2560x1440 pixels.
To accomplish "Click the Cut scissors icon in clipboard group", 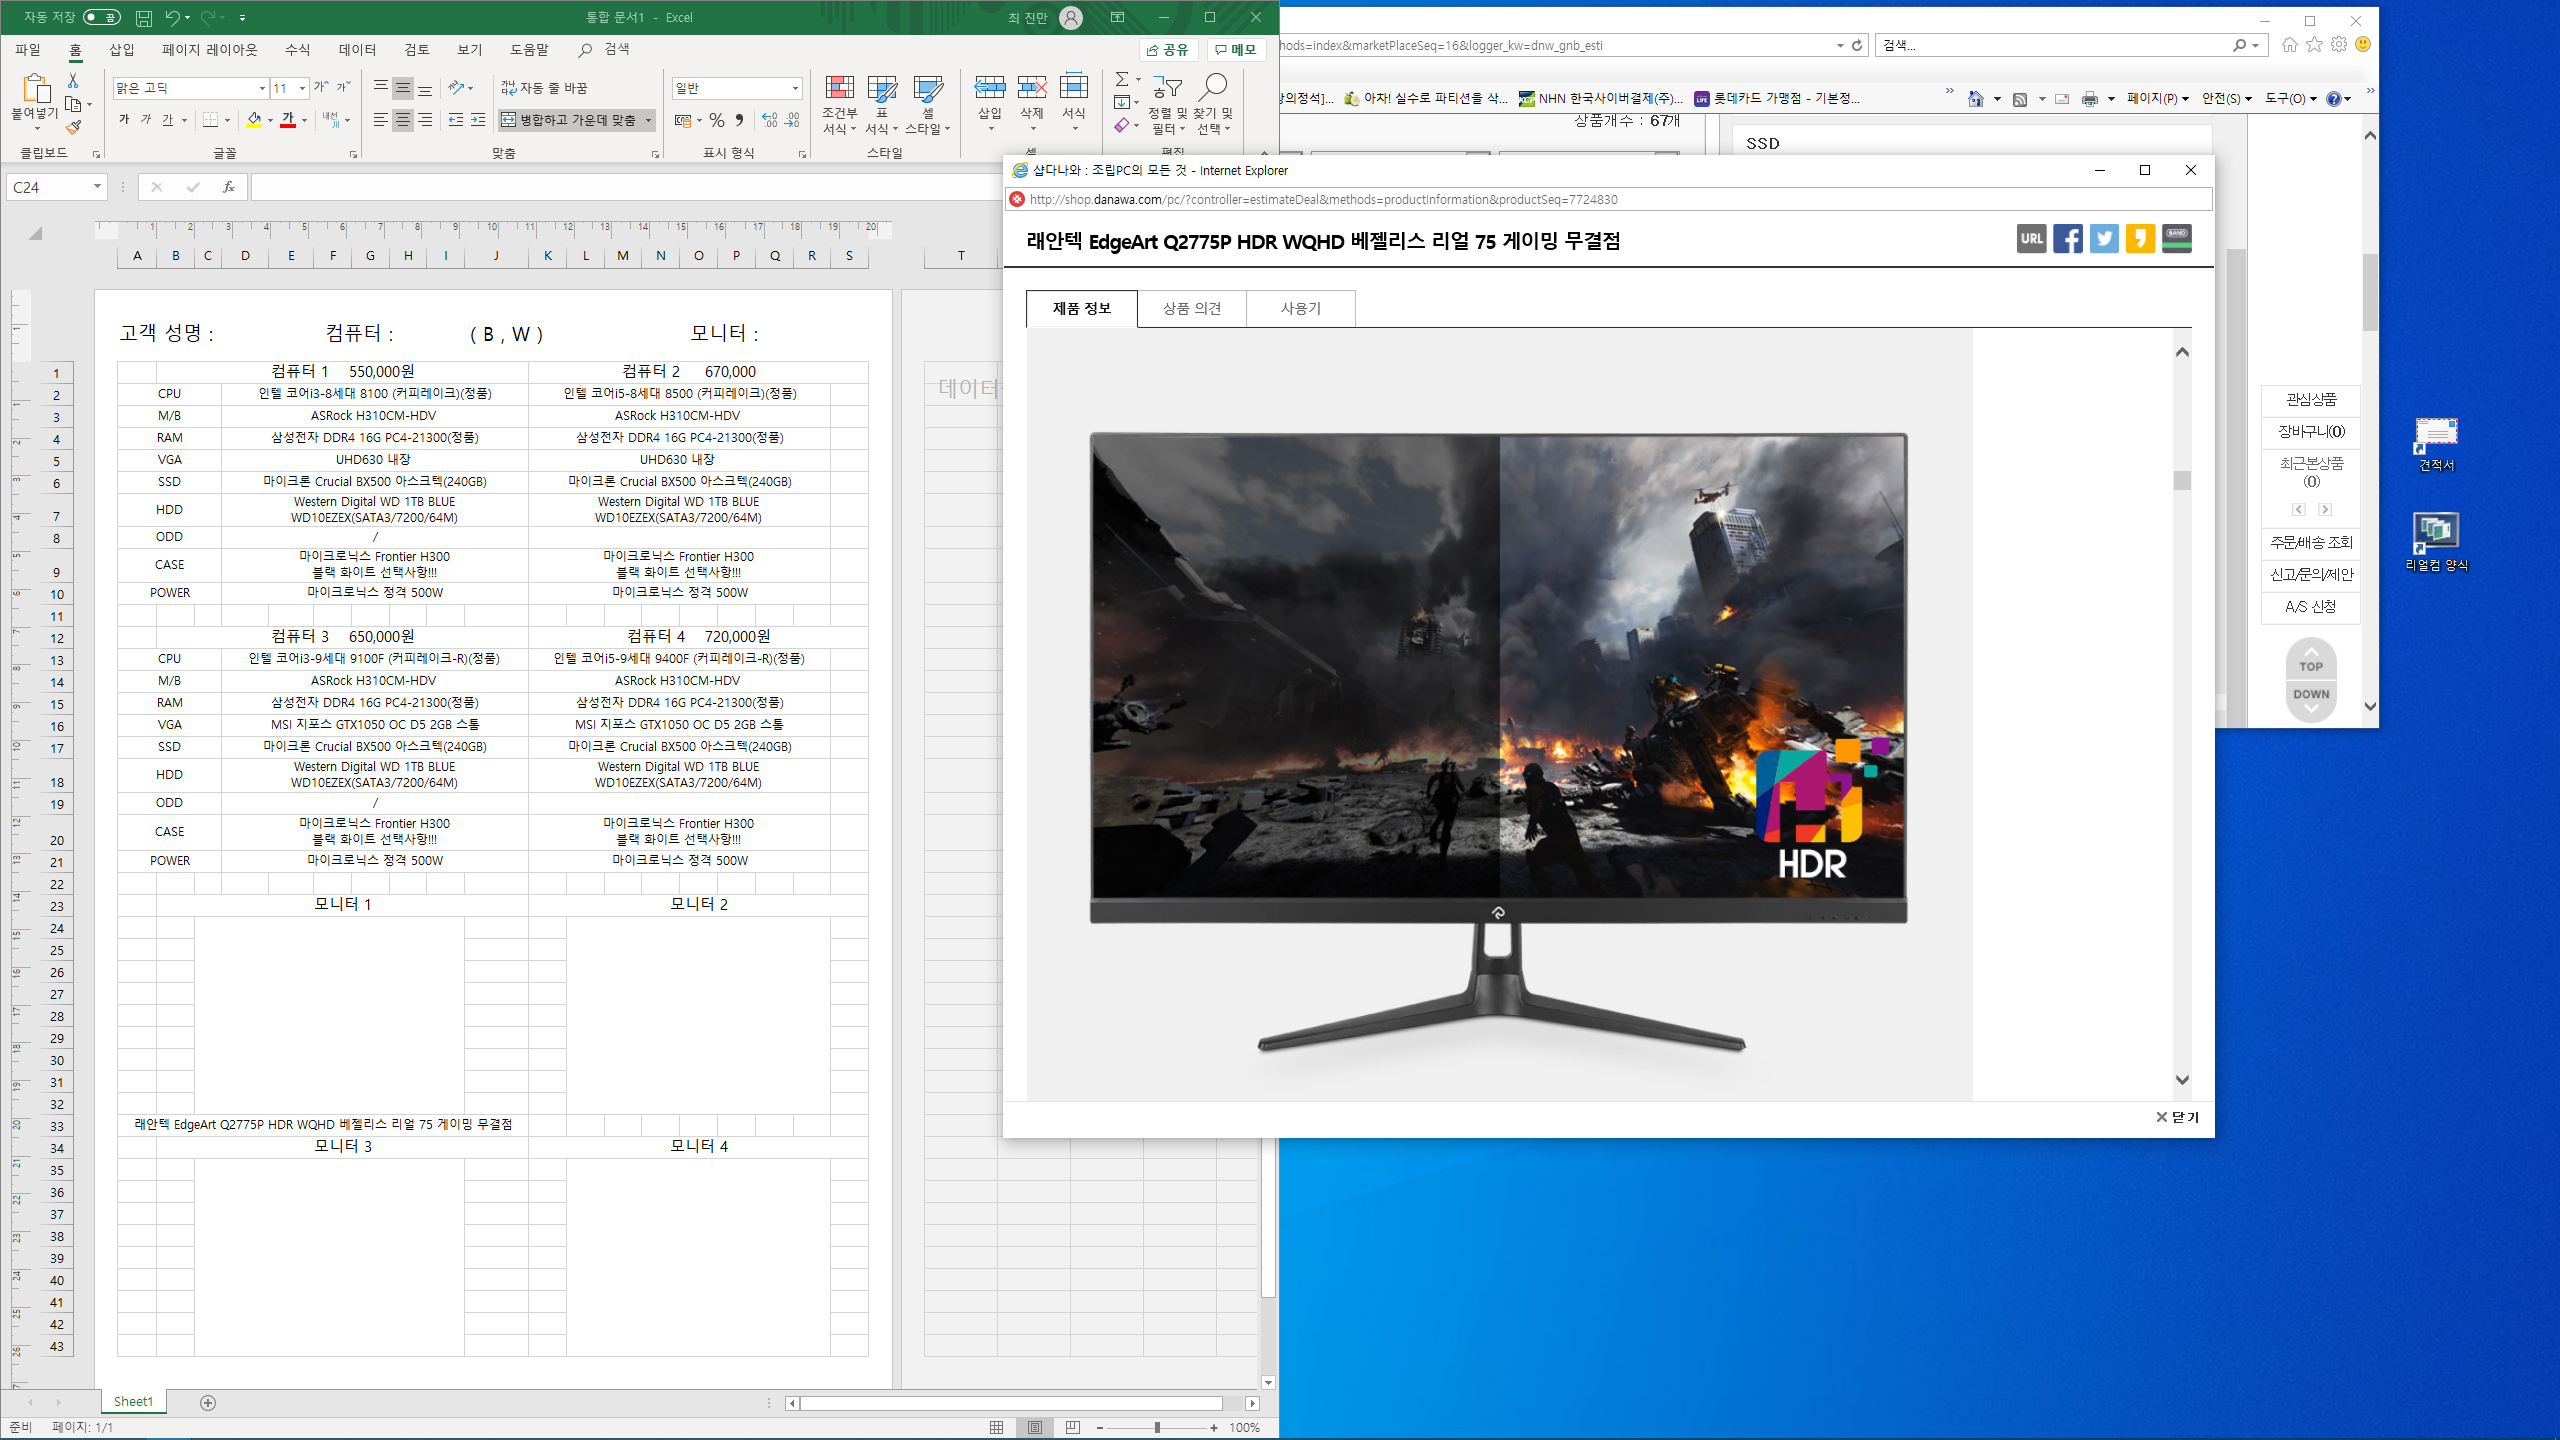I will pos(72,80).
